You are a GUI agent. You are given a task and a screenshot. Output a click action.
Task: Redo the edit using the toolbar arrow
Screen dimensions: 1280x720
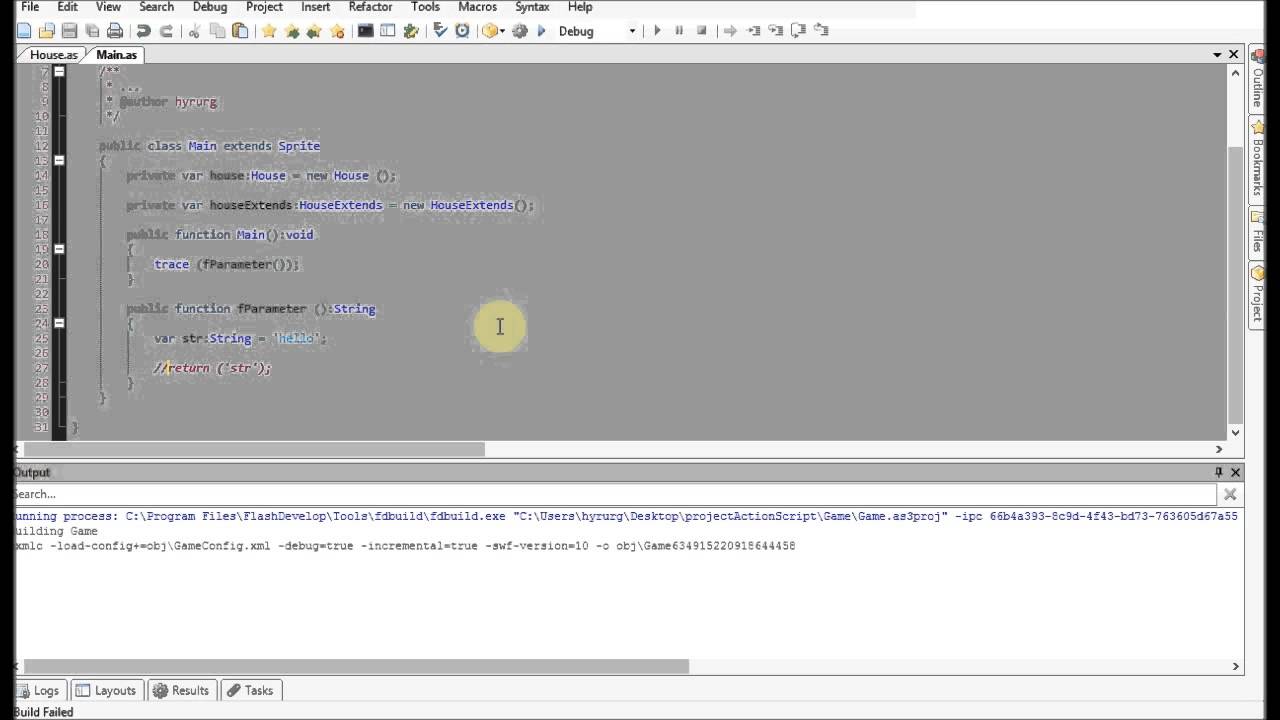(166, 31)
